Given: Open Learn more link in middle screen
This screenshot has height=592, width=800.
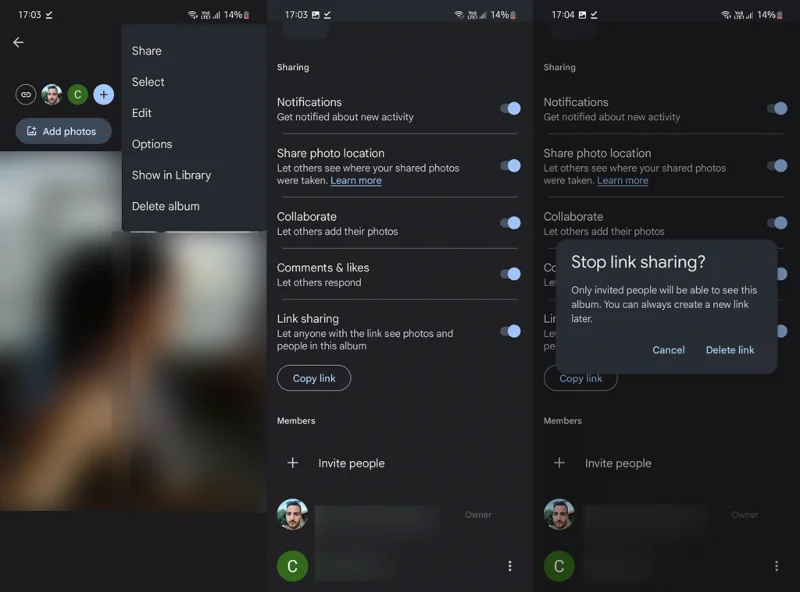Looking at the screenshot, I should pos(356,181).
